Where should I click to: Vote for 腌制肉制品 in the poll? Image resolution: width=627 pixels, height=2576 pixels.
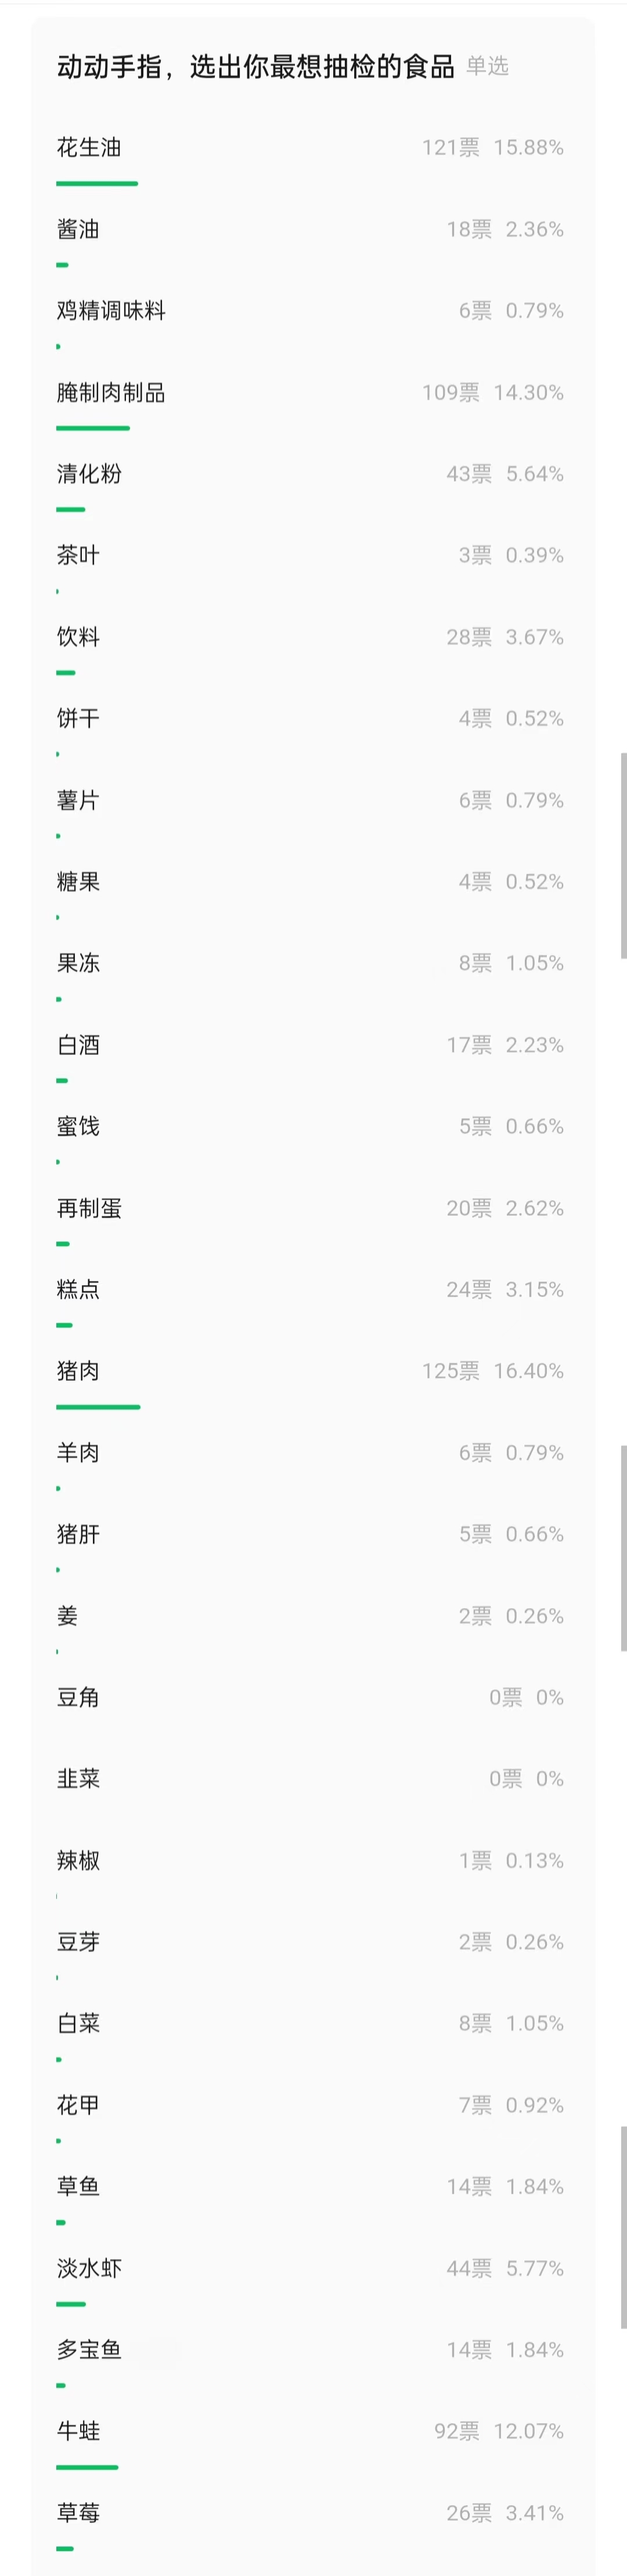point(111,393)
